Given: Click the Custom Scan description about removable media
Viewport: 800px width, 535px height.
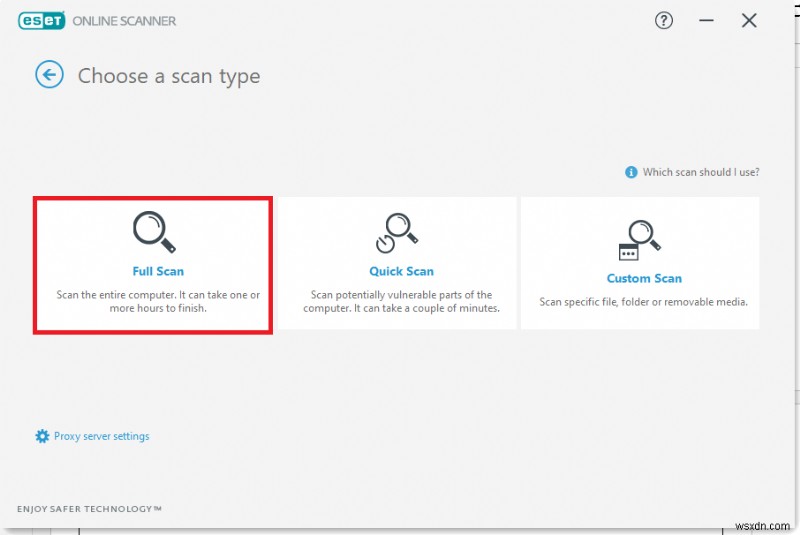Looking at the screenshot, I should 643,302.
